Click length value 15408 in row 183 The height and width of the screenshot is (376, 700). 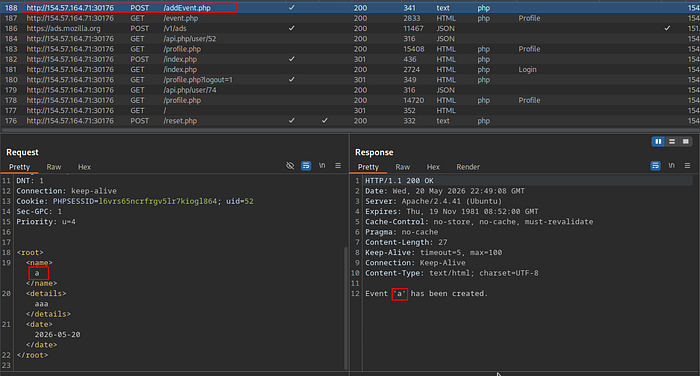[x=414, y=49]
